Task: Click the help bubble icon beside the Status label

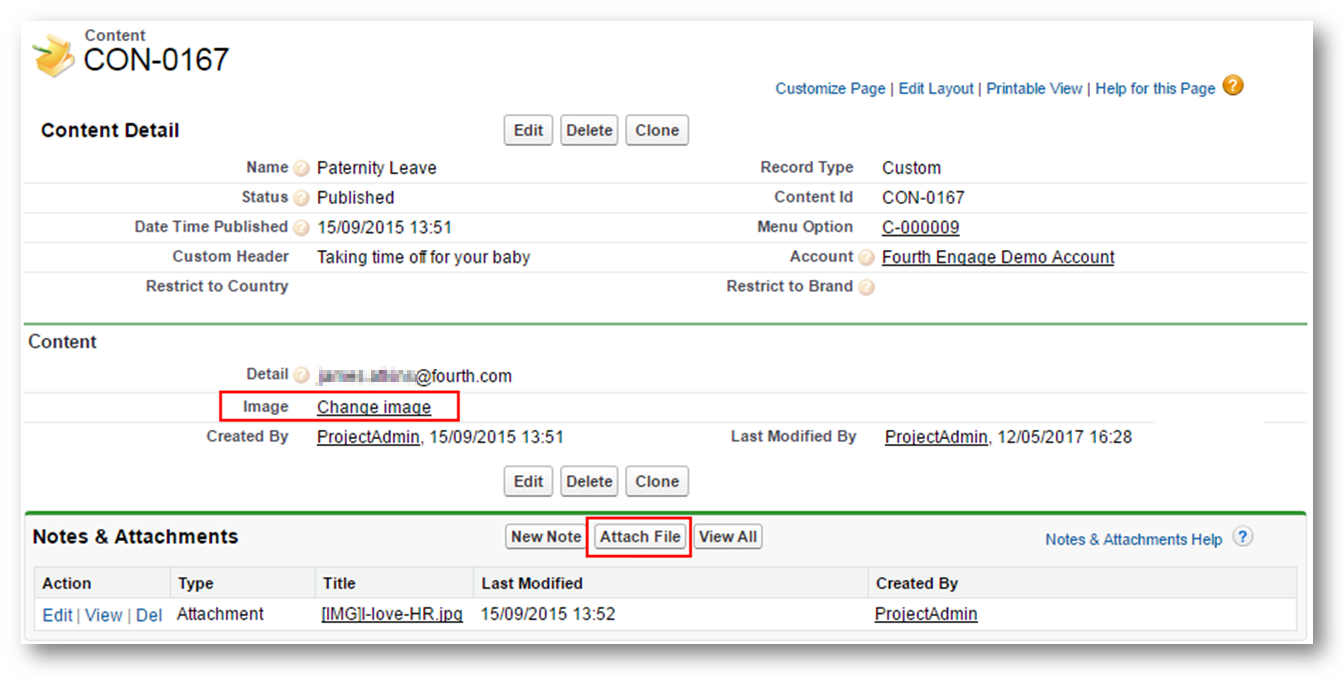Action: point(301,198)
